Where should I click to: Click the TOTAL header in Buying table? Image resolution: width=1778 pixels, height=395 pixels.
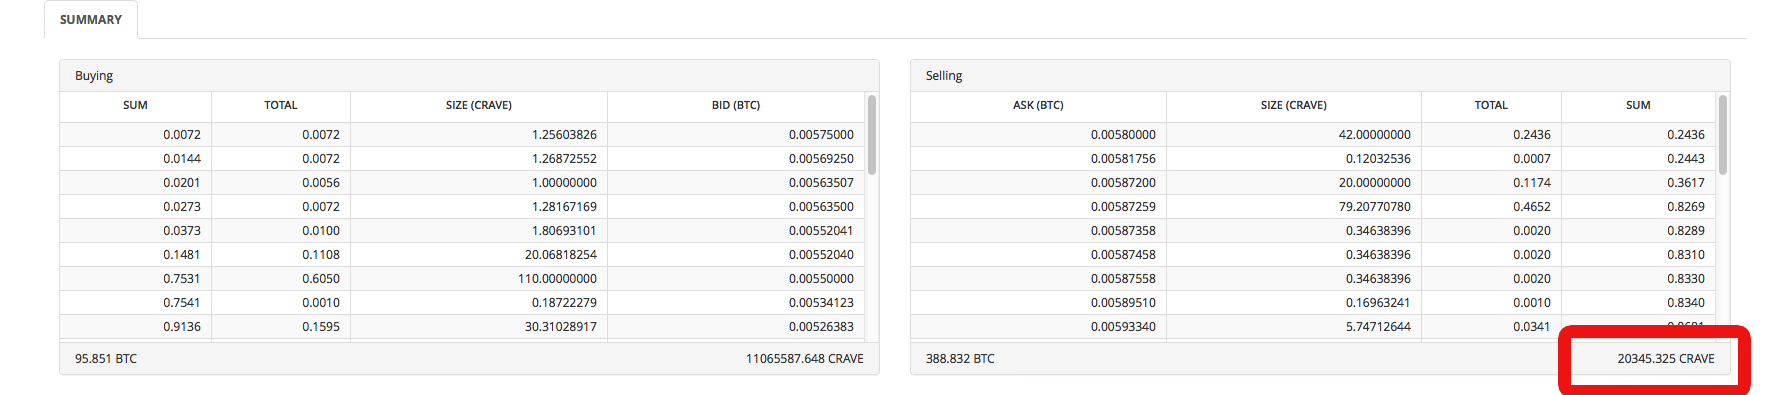[281, 105]
